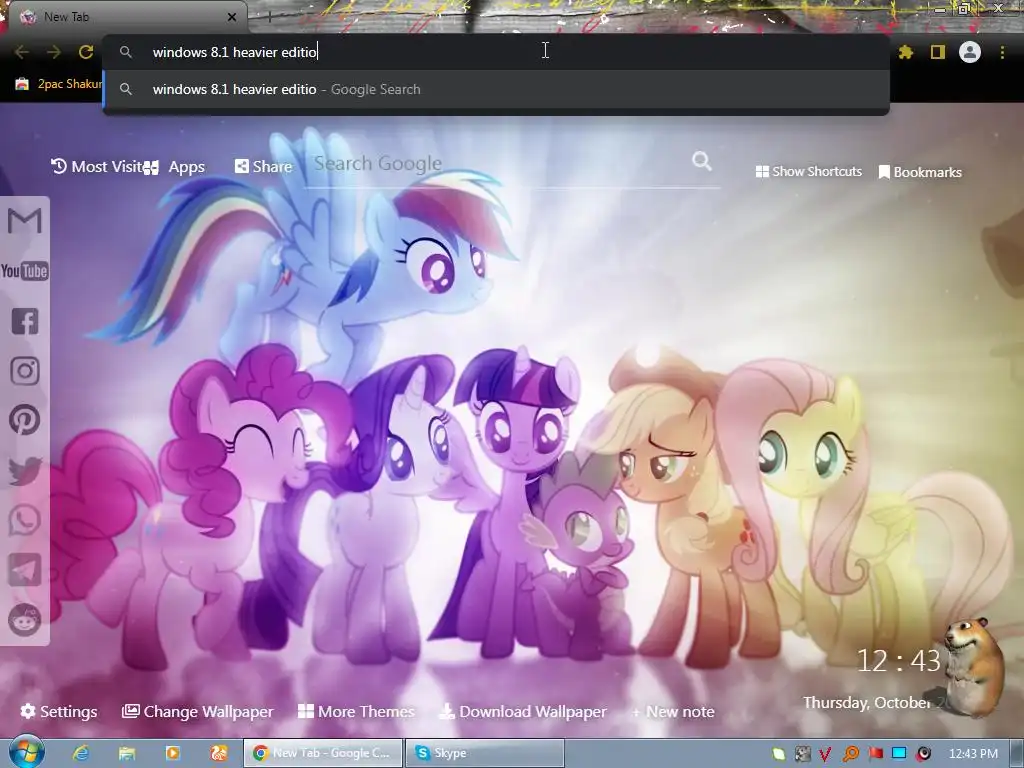1024x768 pixels.
Task: Open the Chrome profile avatar
Action: click(x=970, y=52)
